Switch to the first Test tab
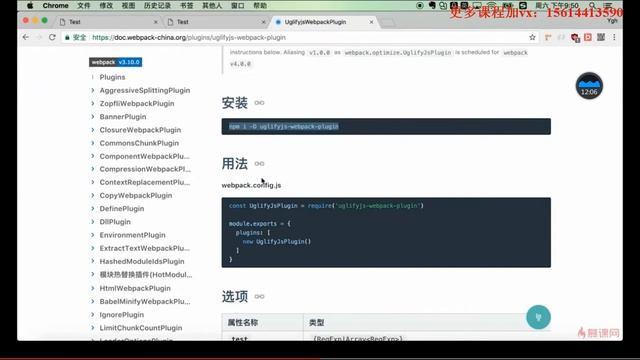 coord(107,22)
